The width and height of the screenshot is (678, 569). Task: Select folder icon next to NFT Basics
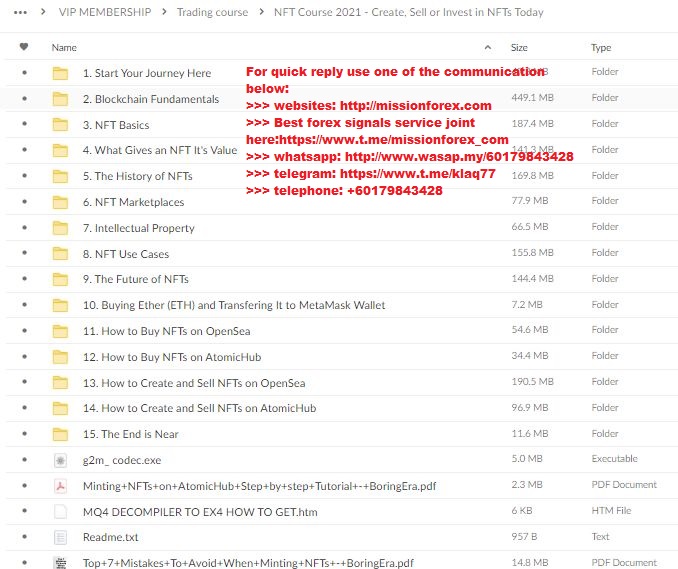(x=60, y=125)
